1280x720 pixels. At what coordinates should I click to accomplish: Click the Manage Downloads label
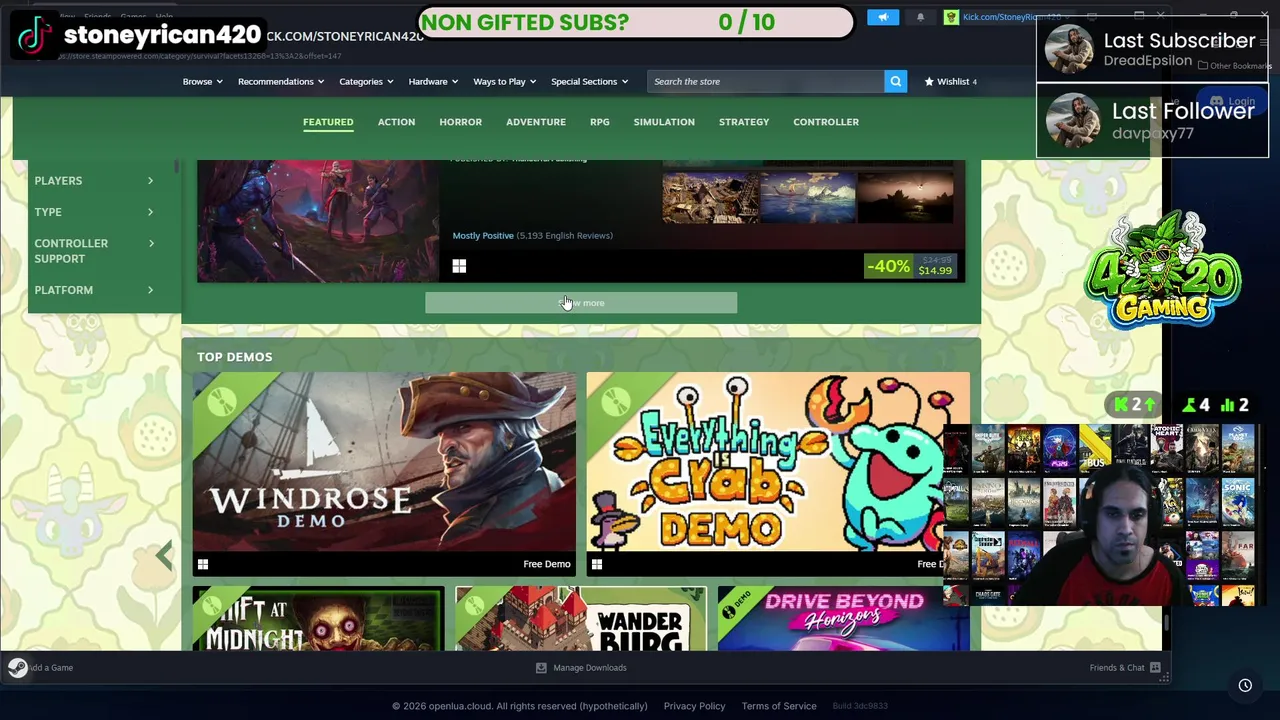pos(590,668)
